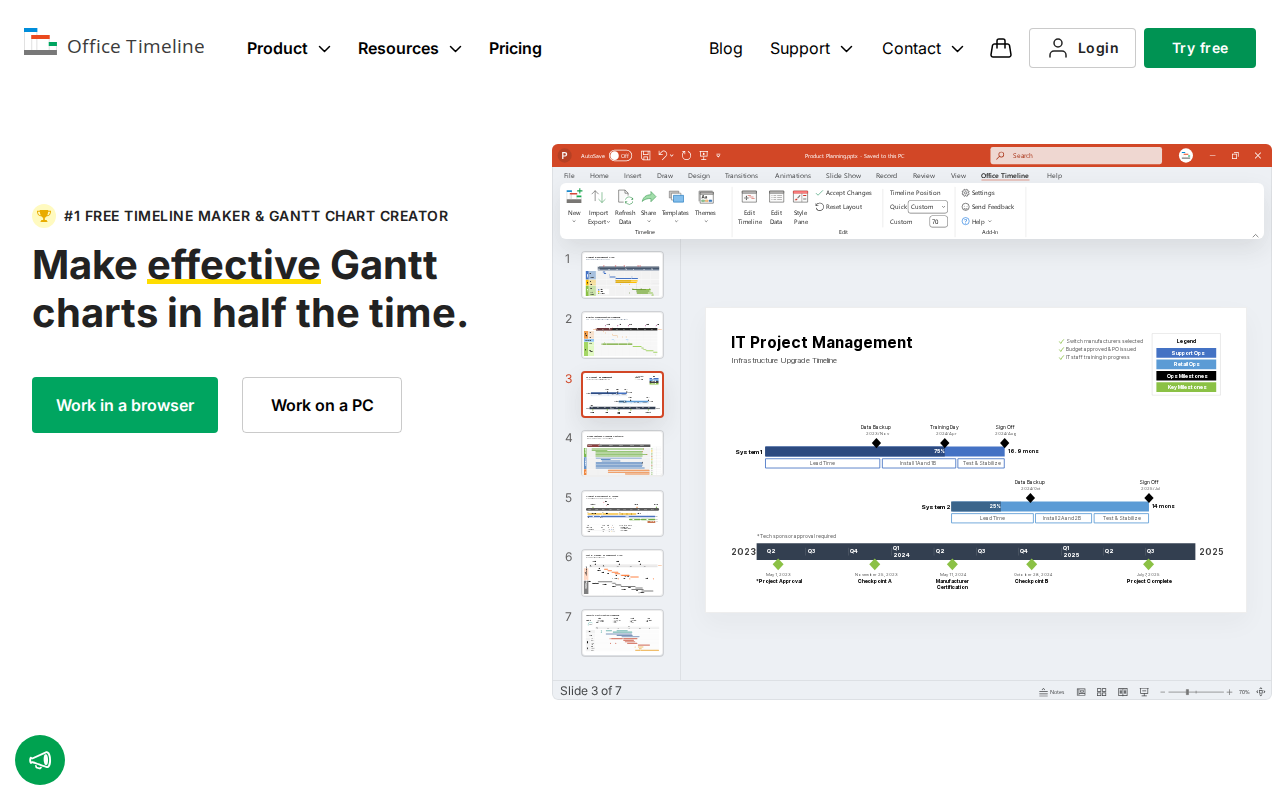Expand the Help dropdown in Add-In group

point(975,221)
